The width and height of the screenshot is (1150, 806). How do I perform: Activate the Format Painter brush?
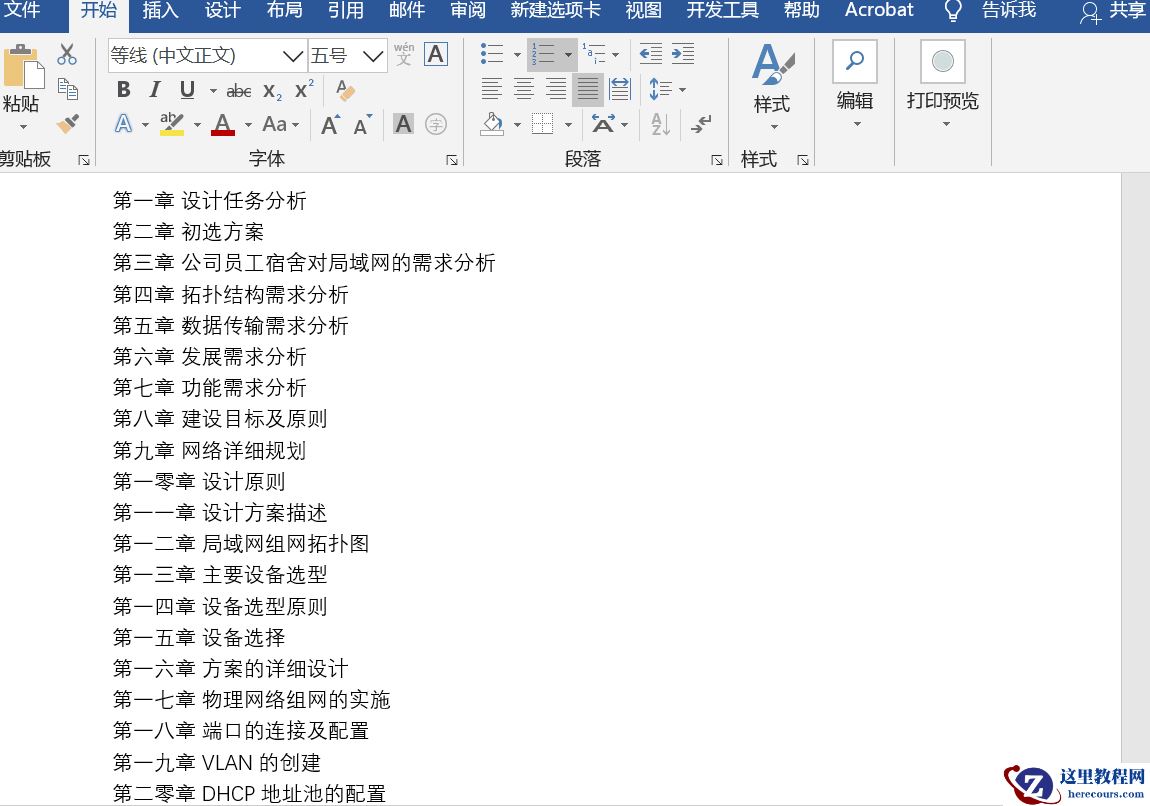click(x=67, y=123)
